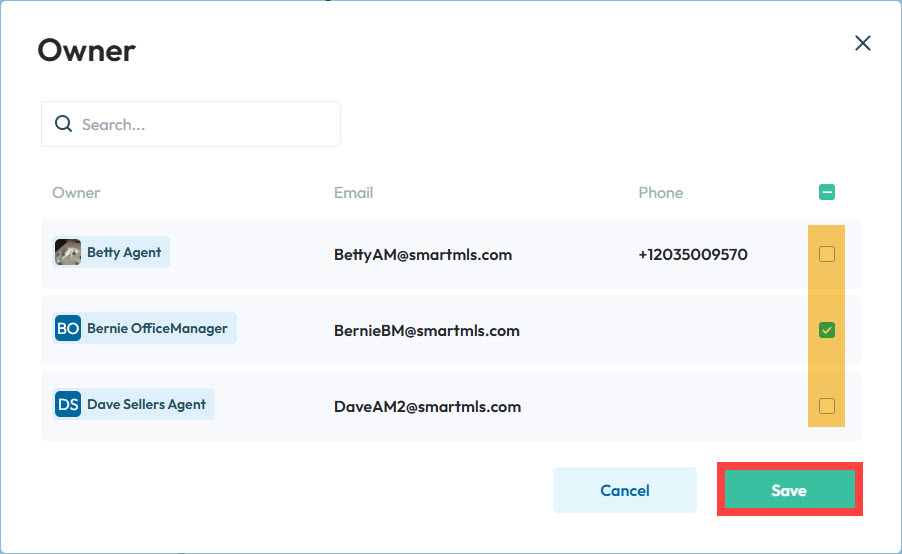The width and height of the screenshot is (902, 554).
Task: Toggle the select-all checkbox in header
Action: pos(827,192)
